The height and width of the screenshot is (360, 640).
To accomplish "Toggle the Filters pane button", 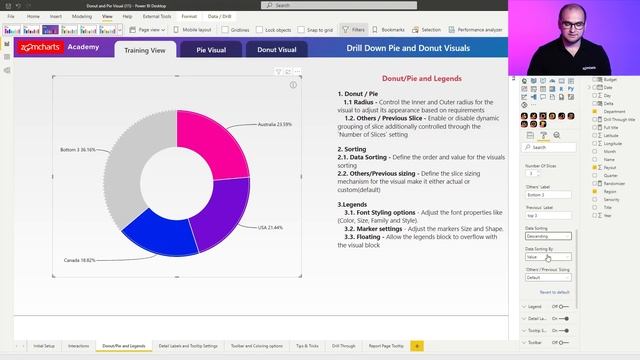I will [x=353, y=30].
